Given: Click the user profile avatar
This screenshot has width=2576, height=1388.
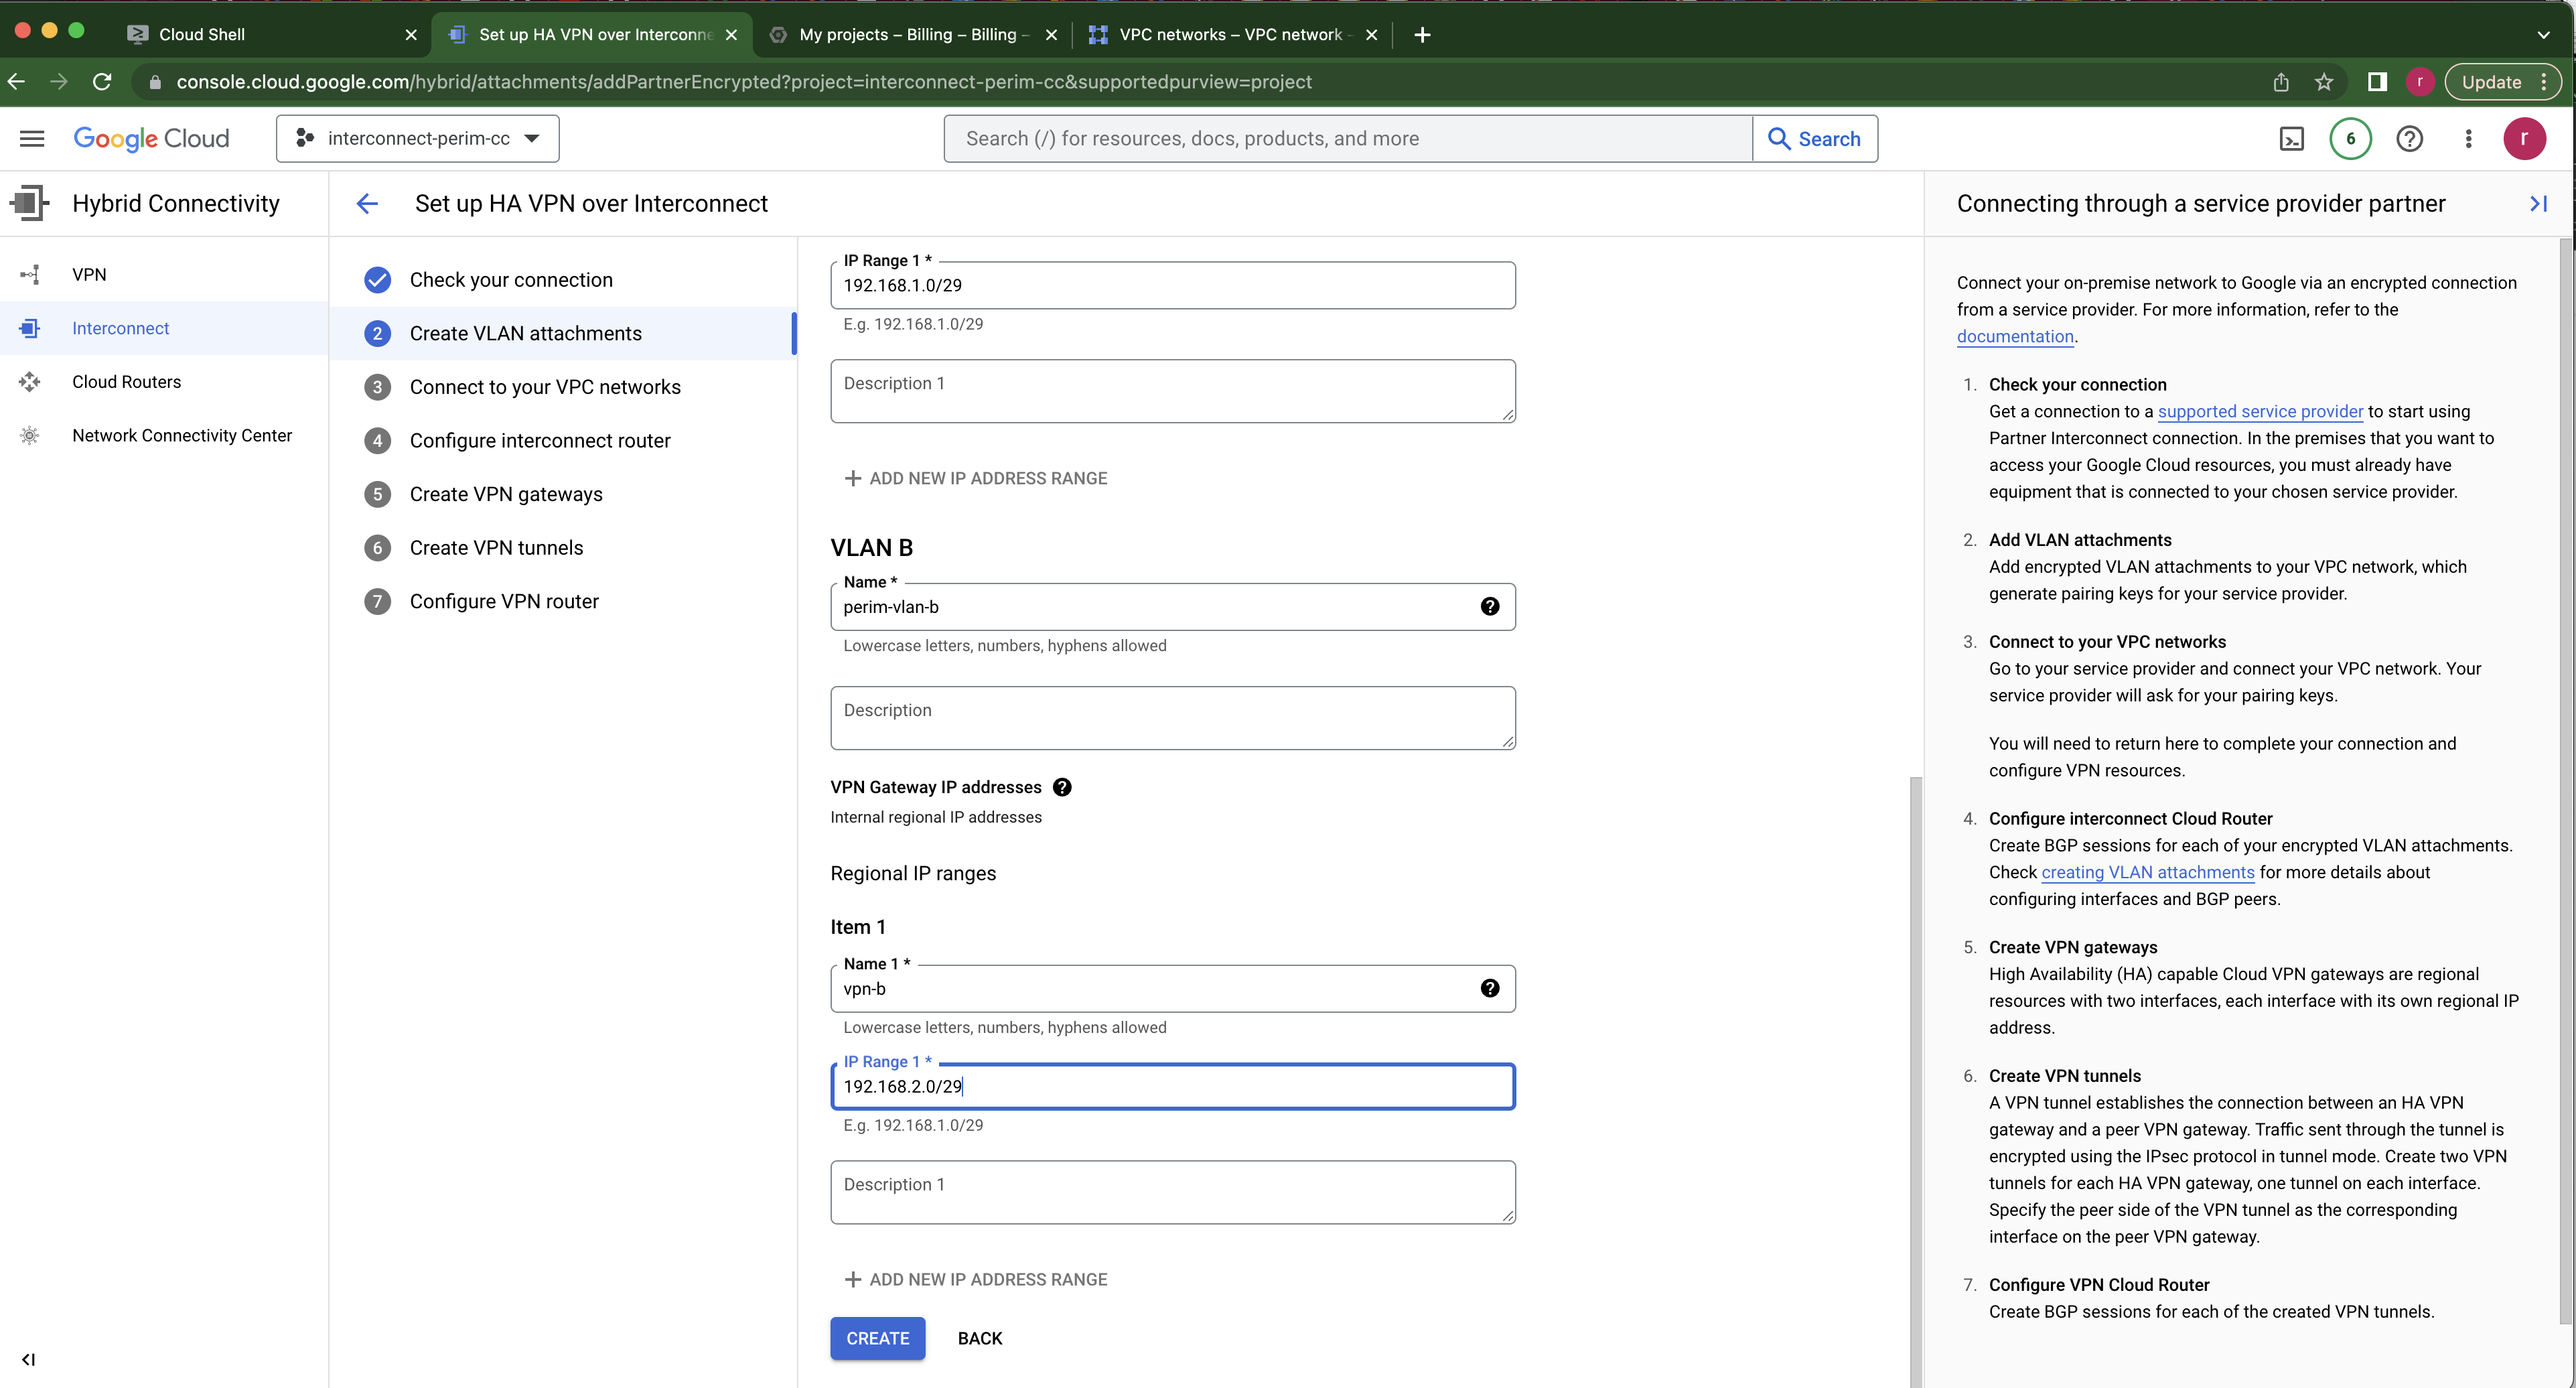Looking at the screenshot, I should (2525, 138).
